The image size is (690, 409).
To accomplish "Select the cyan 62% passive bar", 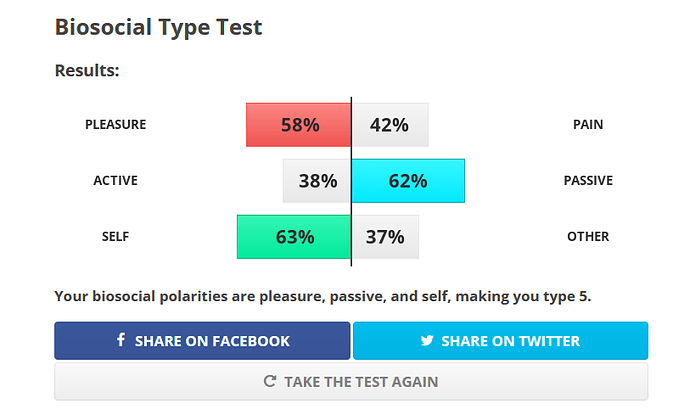I will [x=408, y=181].
